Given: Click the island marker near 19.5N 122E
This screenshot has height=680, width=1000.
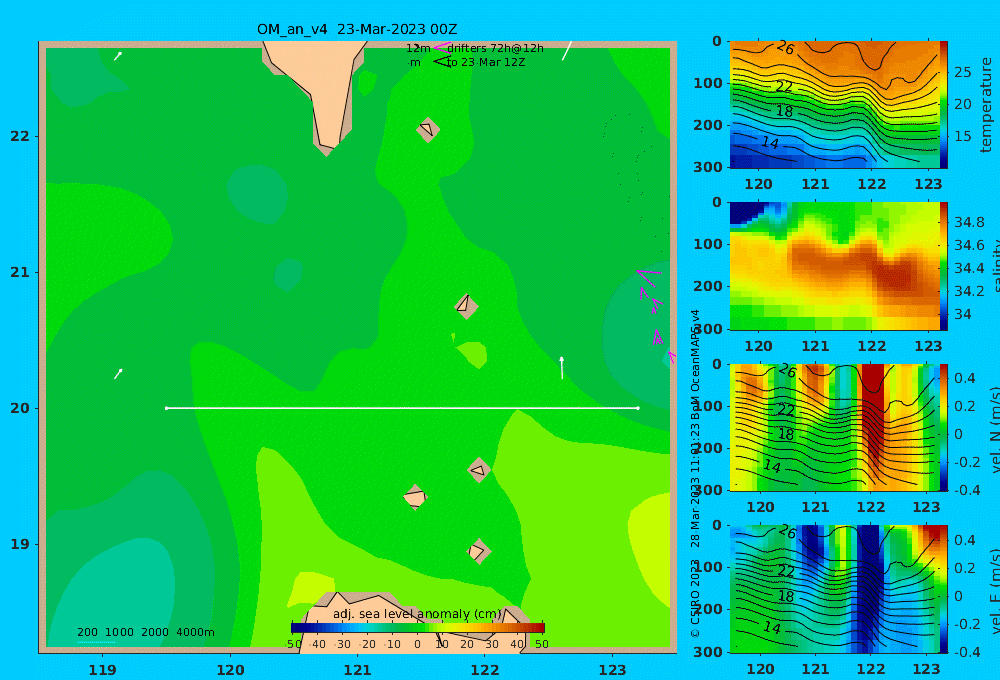Looking at the screenshot, I should click(479, 470).
